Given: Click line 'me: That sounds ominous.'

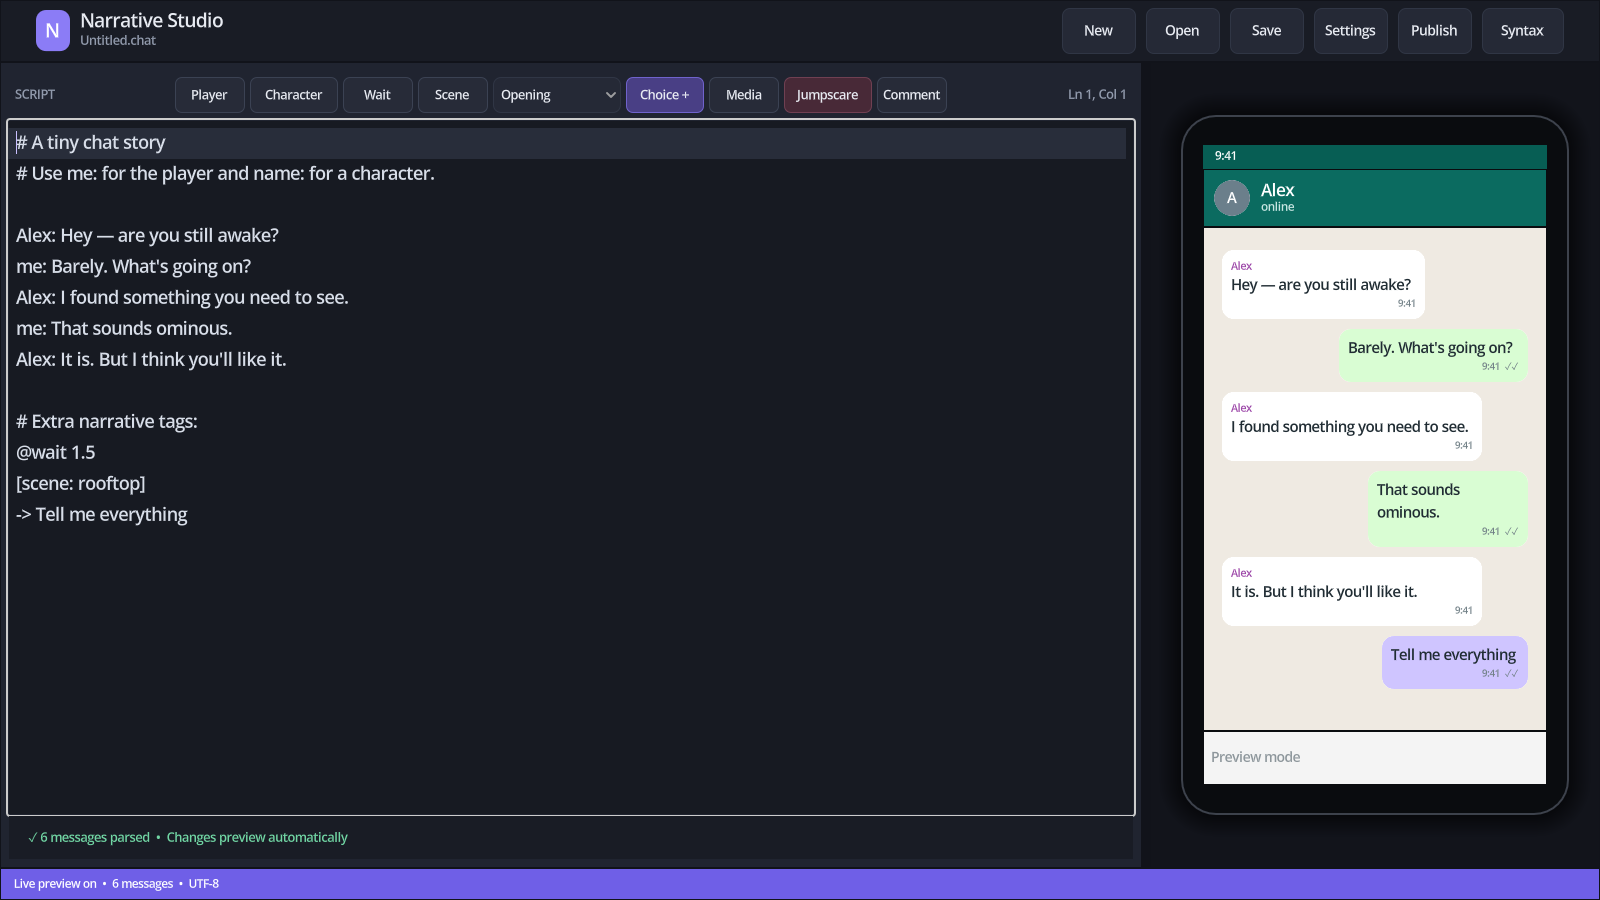Looking at the screenshot, I should pyautogui.click(x=124, y=329).
